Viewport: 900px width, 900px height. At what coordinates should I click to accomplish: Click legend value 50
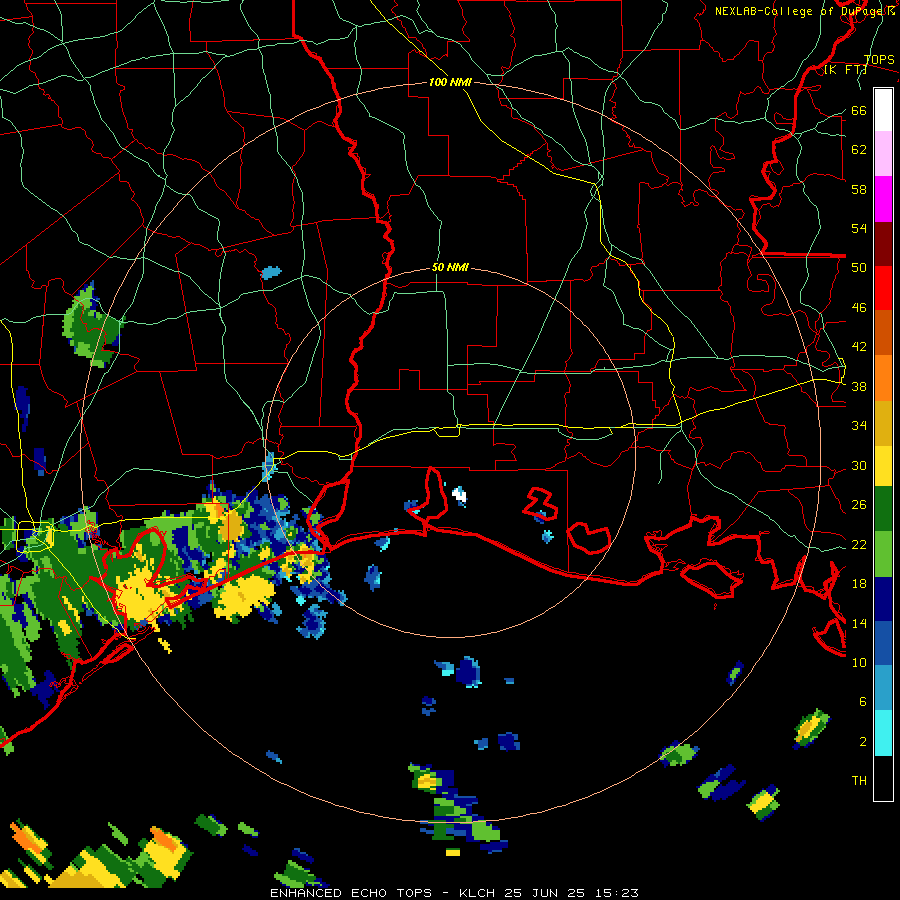[859, 267]
